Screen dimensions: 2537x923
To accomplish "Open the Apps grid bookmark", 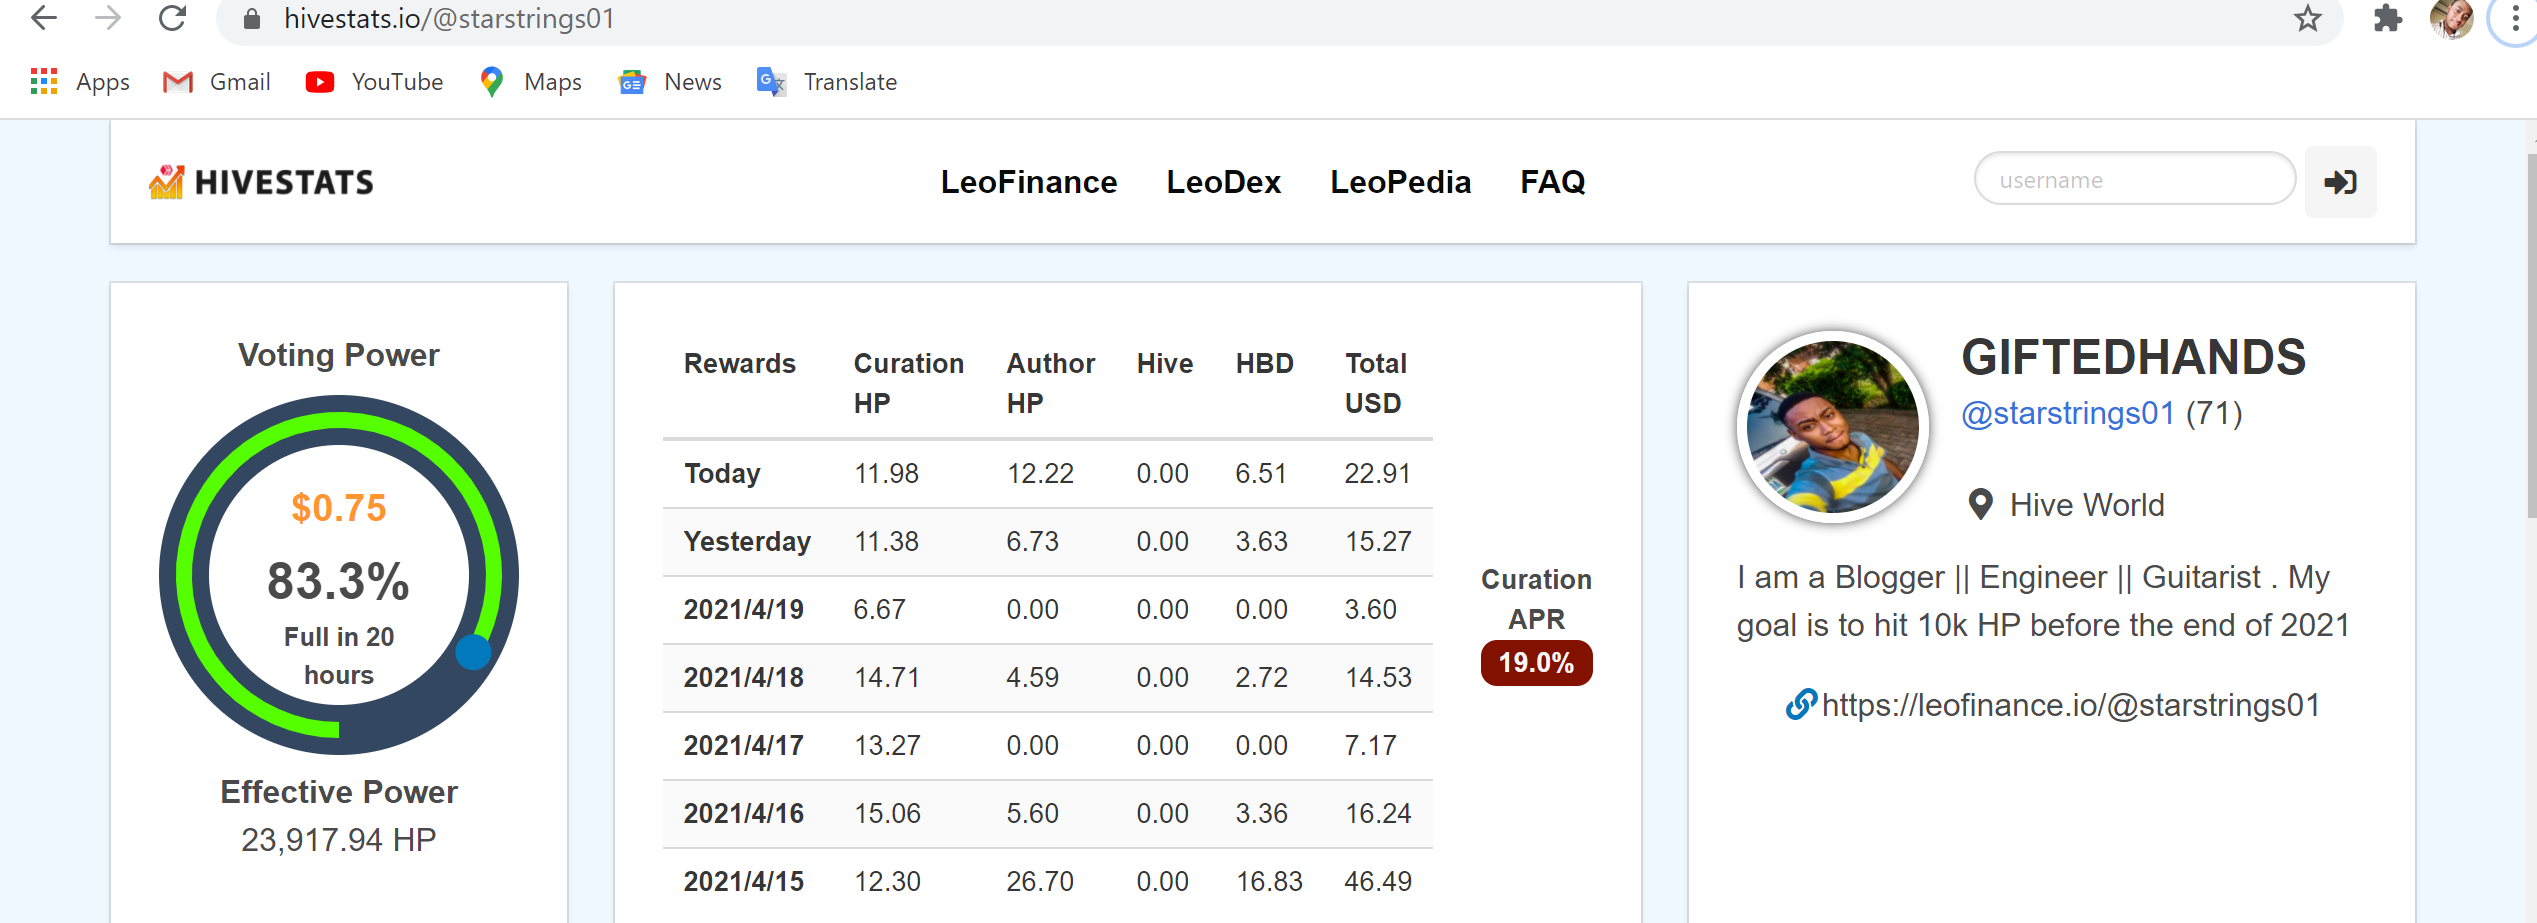I will 80,82.
